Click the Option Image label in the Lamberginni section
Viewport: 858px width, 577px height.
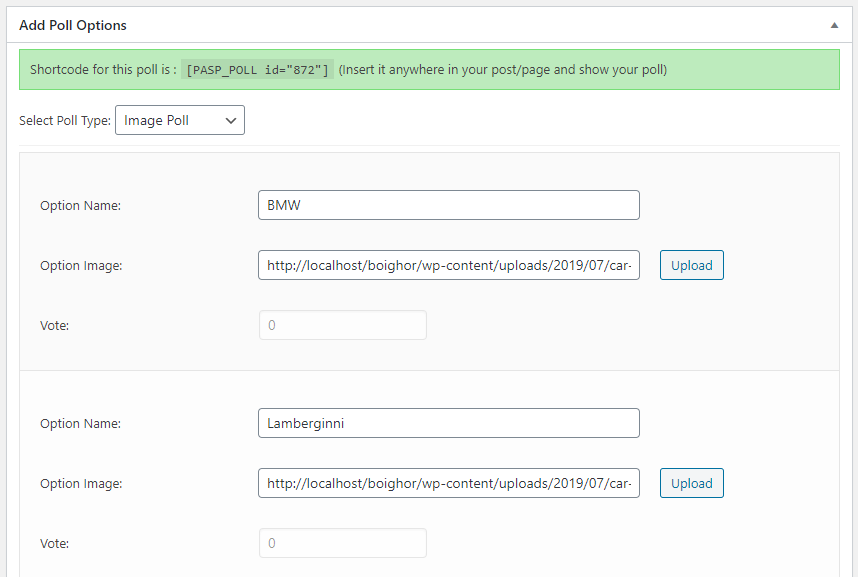(81, 483)
